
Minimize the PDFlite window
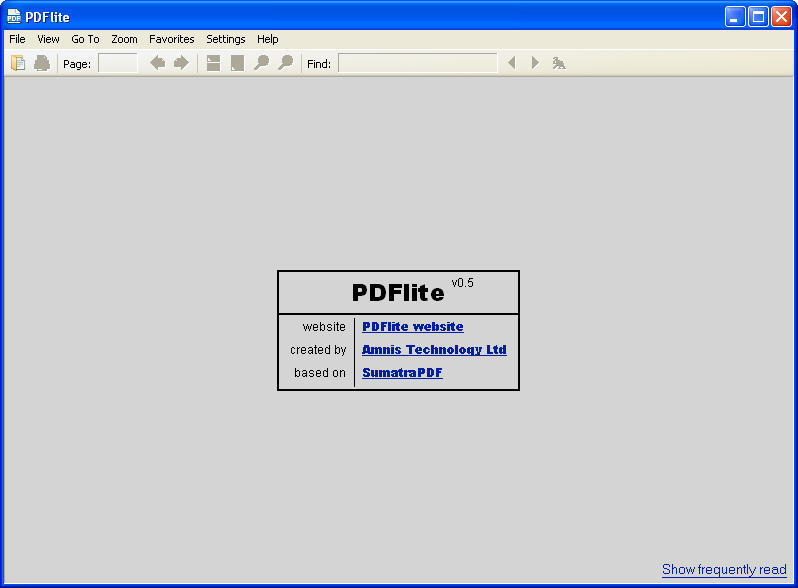tap(735, 17)
